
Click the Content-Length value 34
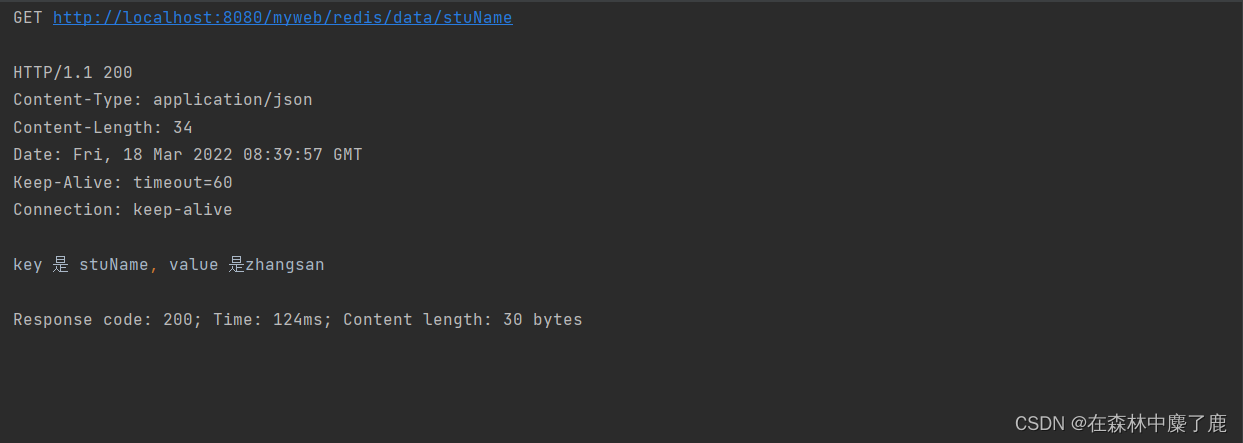click(183, 128)
